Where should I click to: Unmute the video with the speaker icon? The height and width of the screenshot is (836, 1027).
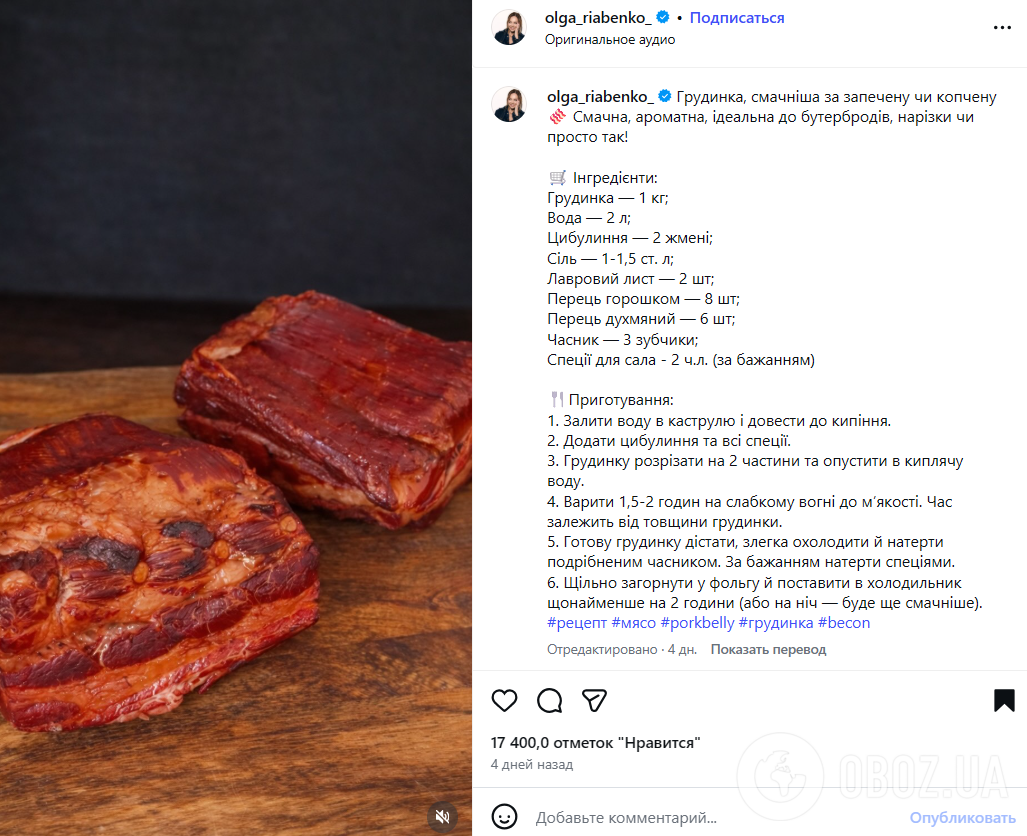coord(441,816)
